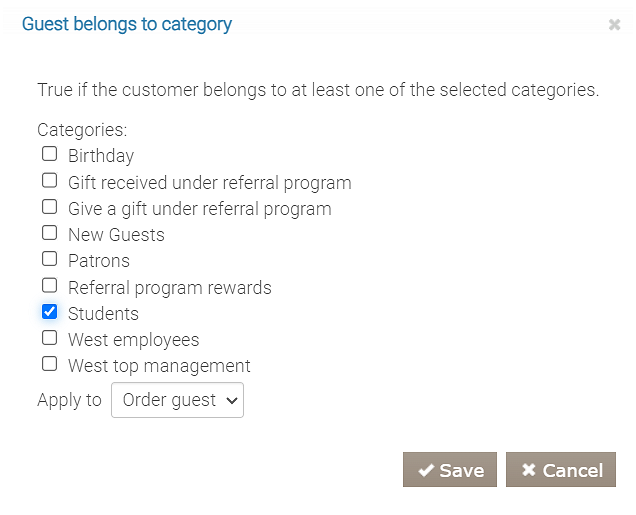Check the Birthday category checkbox

click(49, 154)
